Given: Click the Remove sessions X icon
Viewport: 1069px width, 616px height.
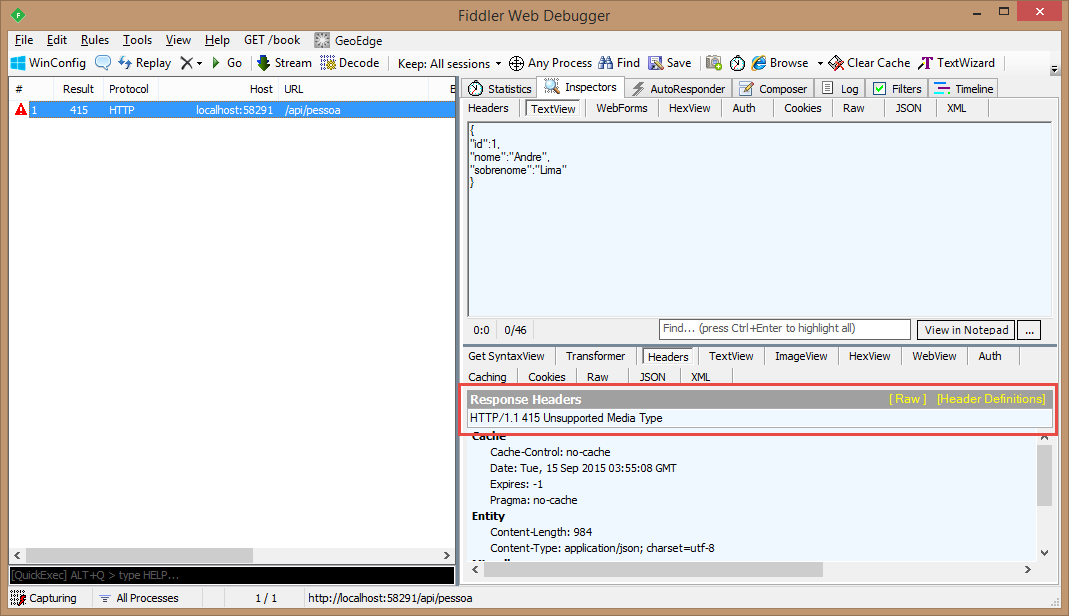Looking at the screenshot, I should [x=186, y=63].
